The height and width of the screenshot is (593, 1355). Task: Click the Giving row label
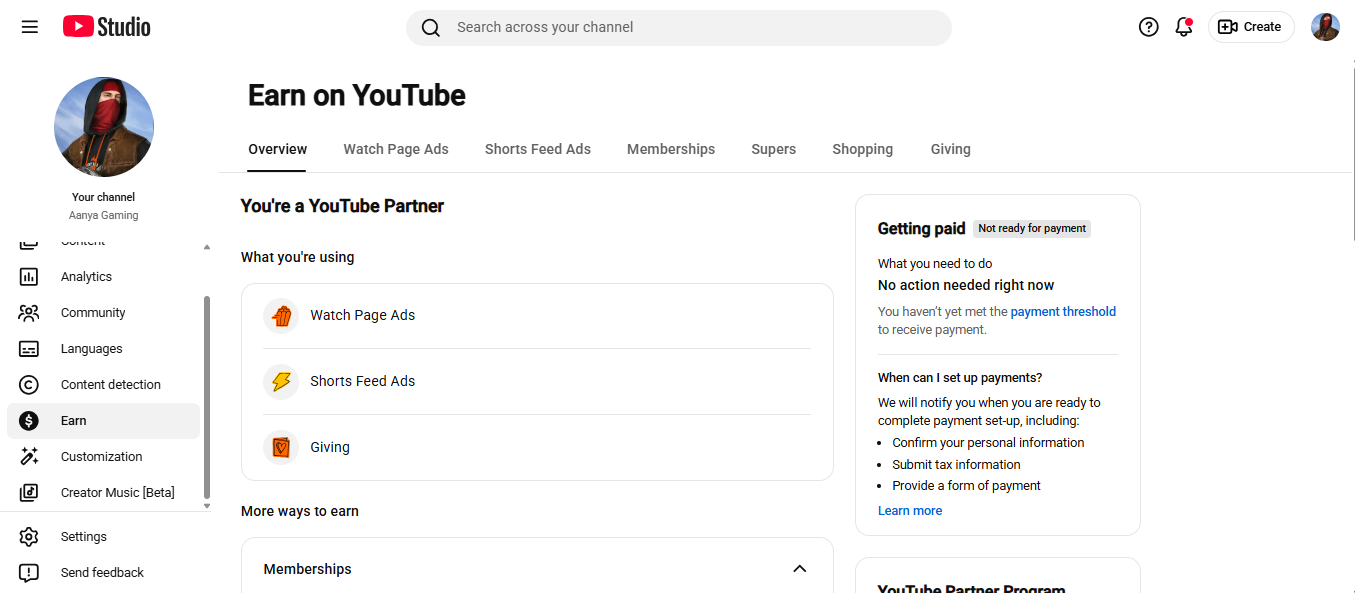coord(330,447)
